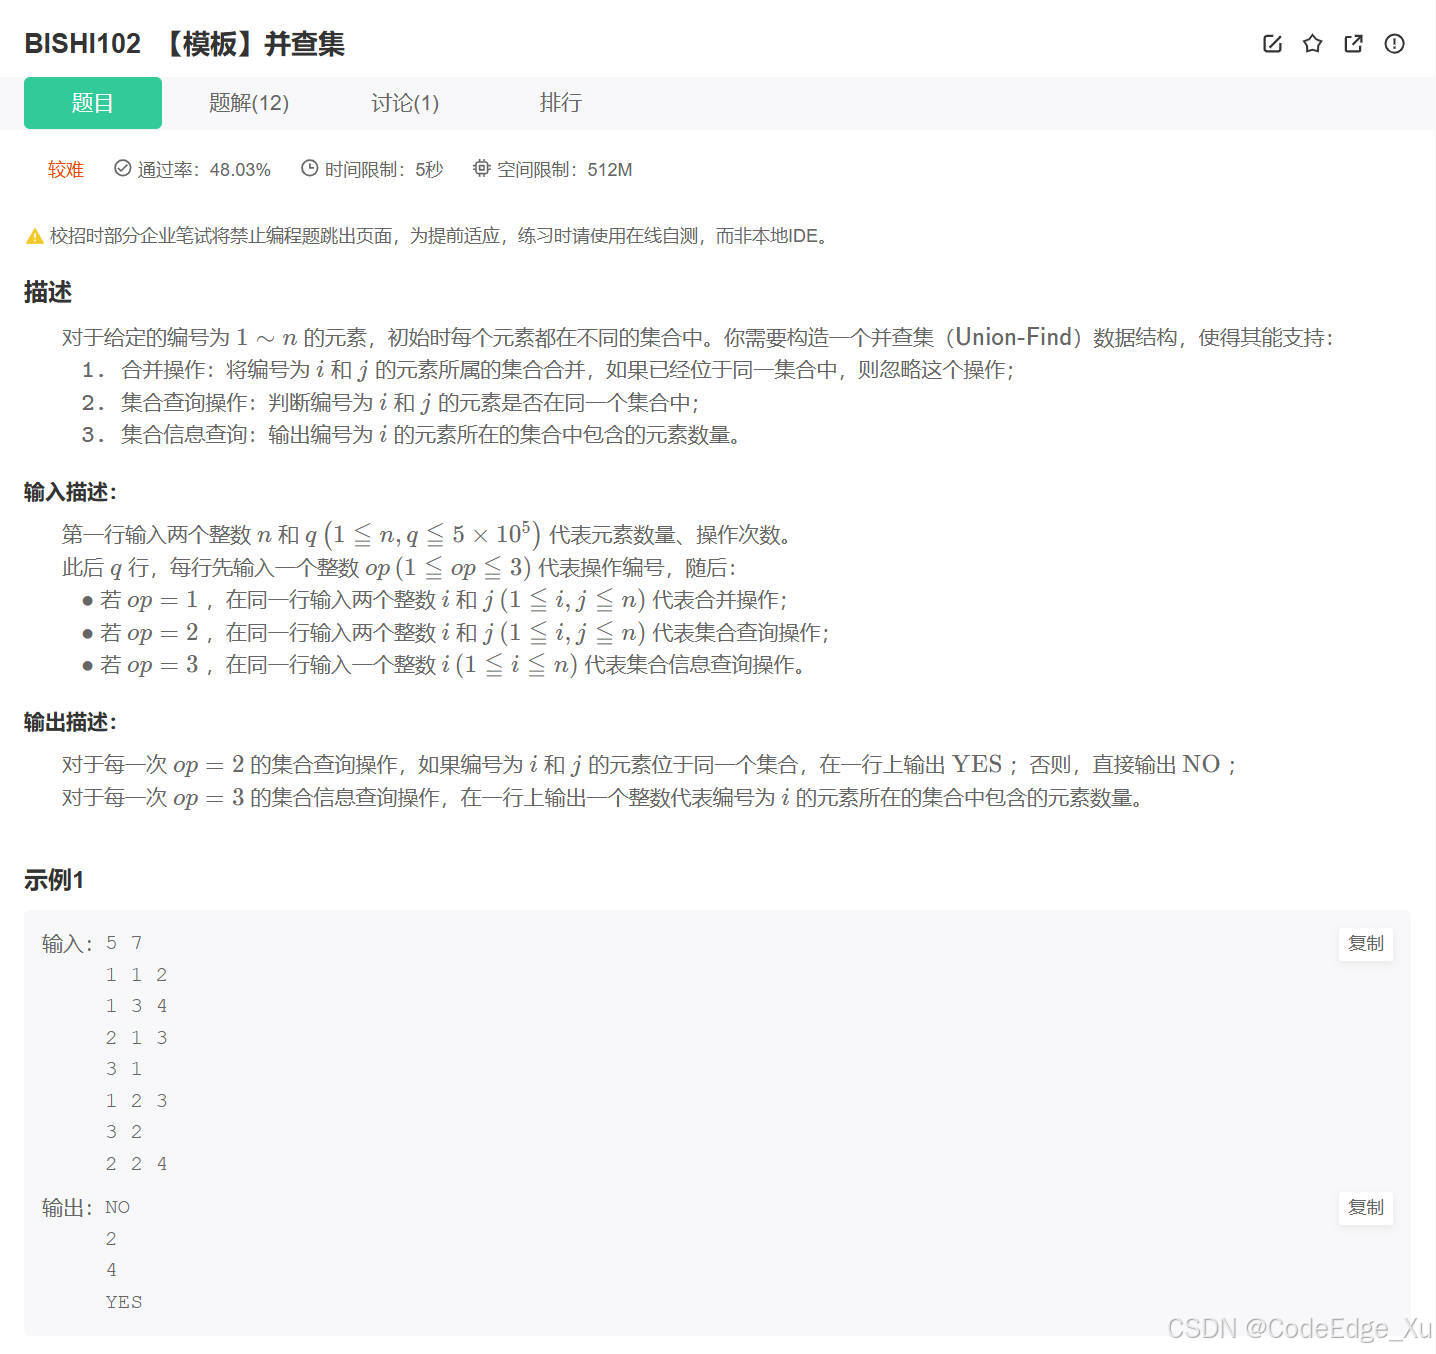The height and width of the screenshot is (1354, 1436).
Task: Click the exclamation report-issue icon
Action: pyautogui.click(x=1394, y=44)
